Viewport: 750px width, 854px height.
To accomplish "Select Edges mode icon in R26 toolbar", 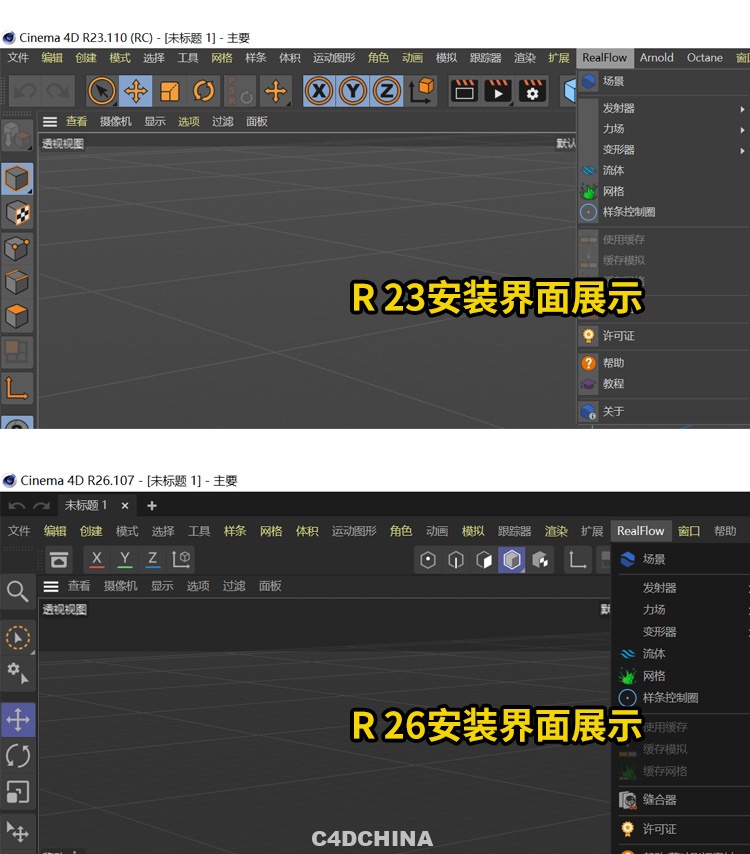I will pos(456,560).
